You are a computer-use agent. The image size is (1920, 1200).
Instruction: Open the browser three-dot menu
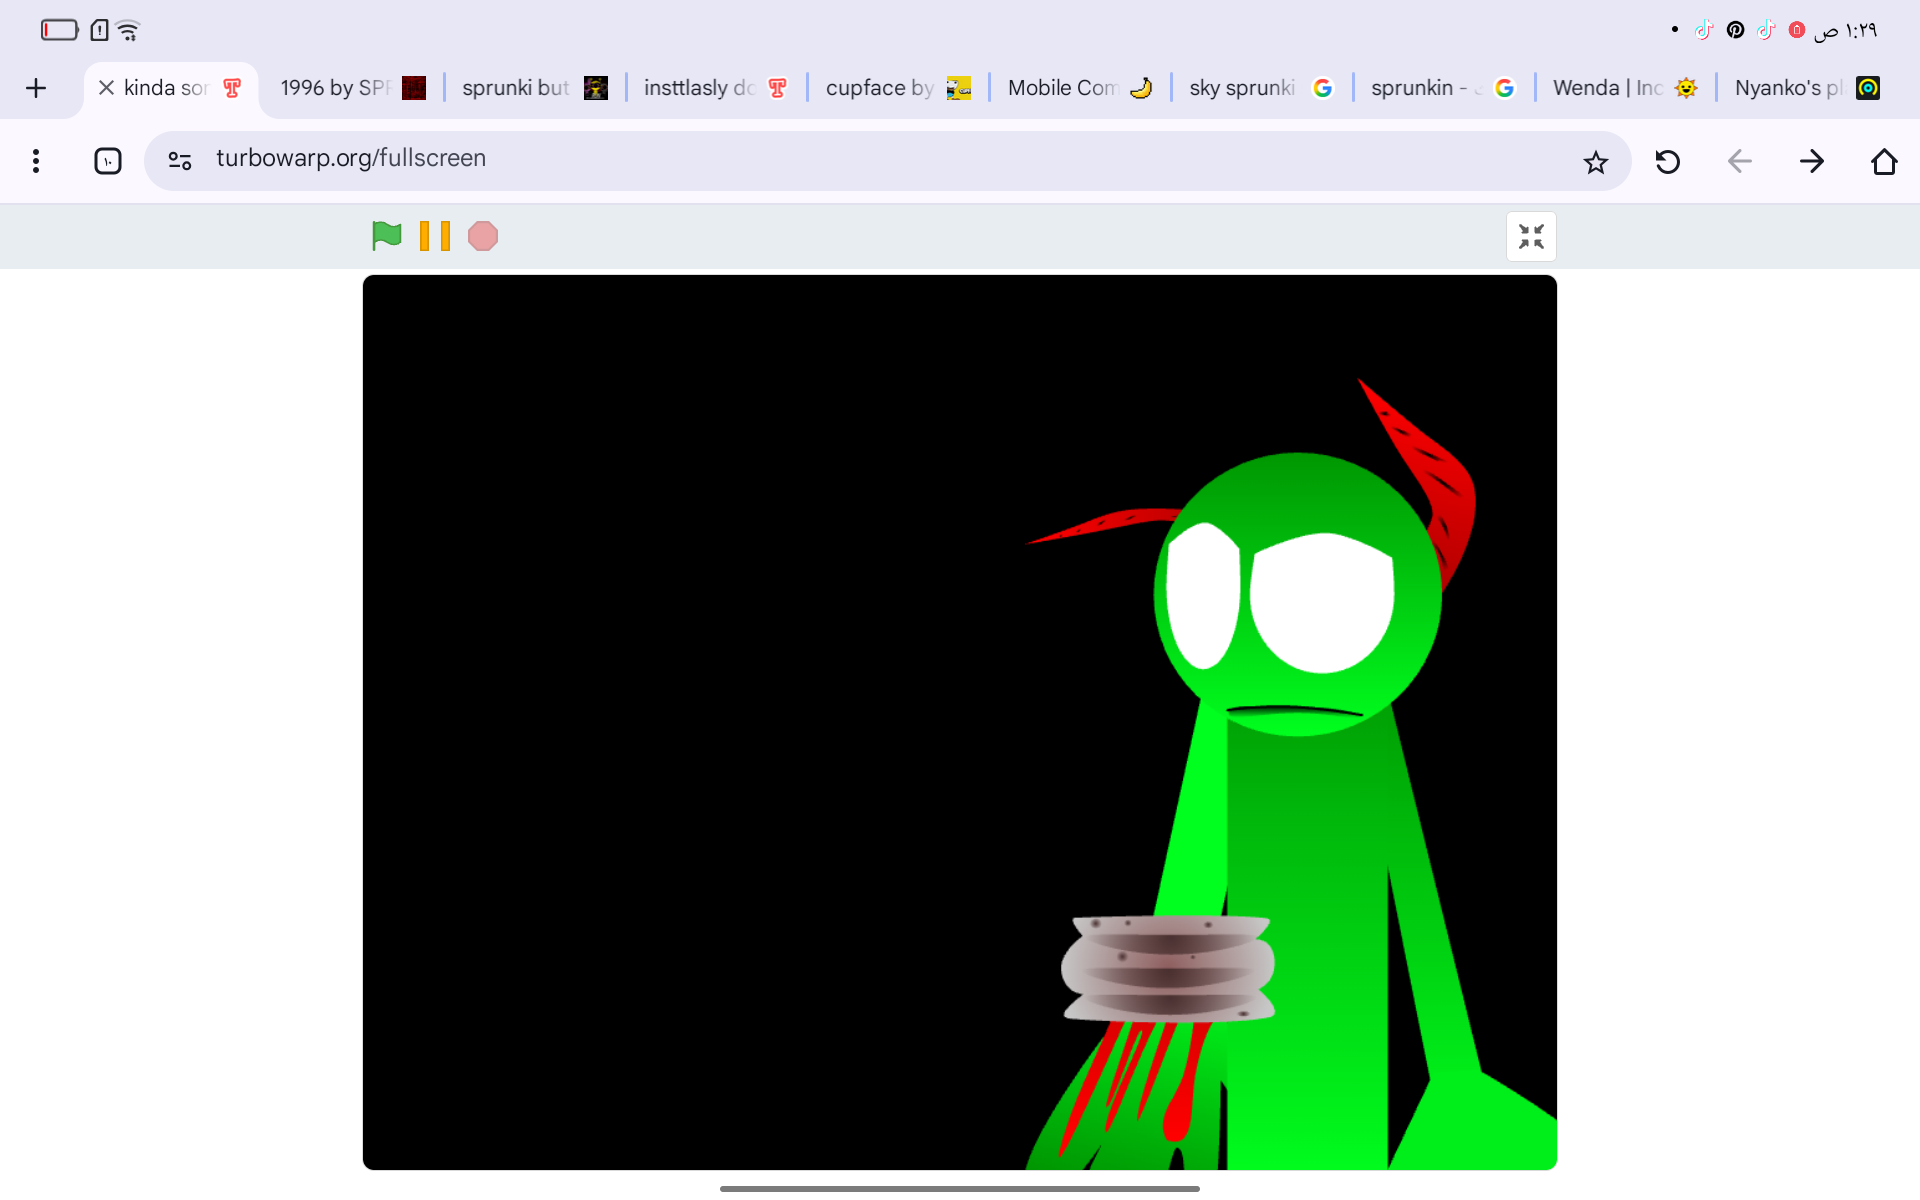pos(36,161)
